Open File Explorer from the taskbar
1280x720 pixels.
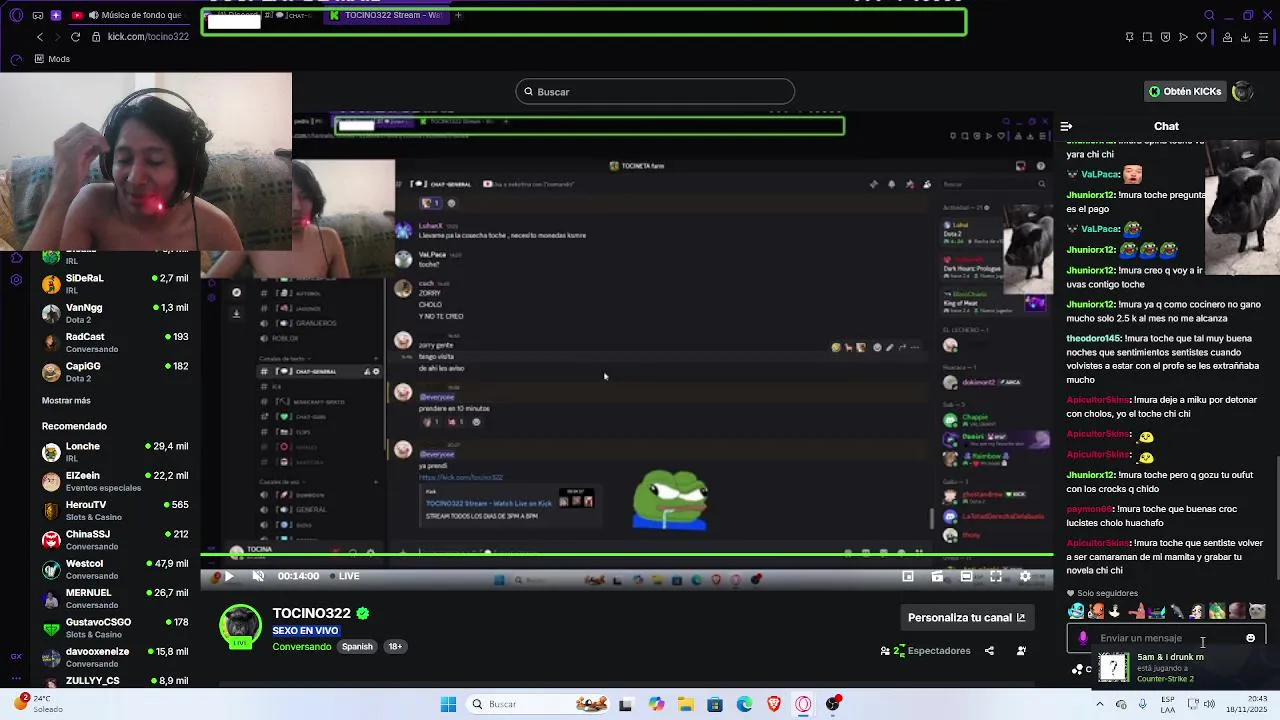685,704
